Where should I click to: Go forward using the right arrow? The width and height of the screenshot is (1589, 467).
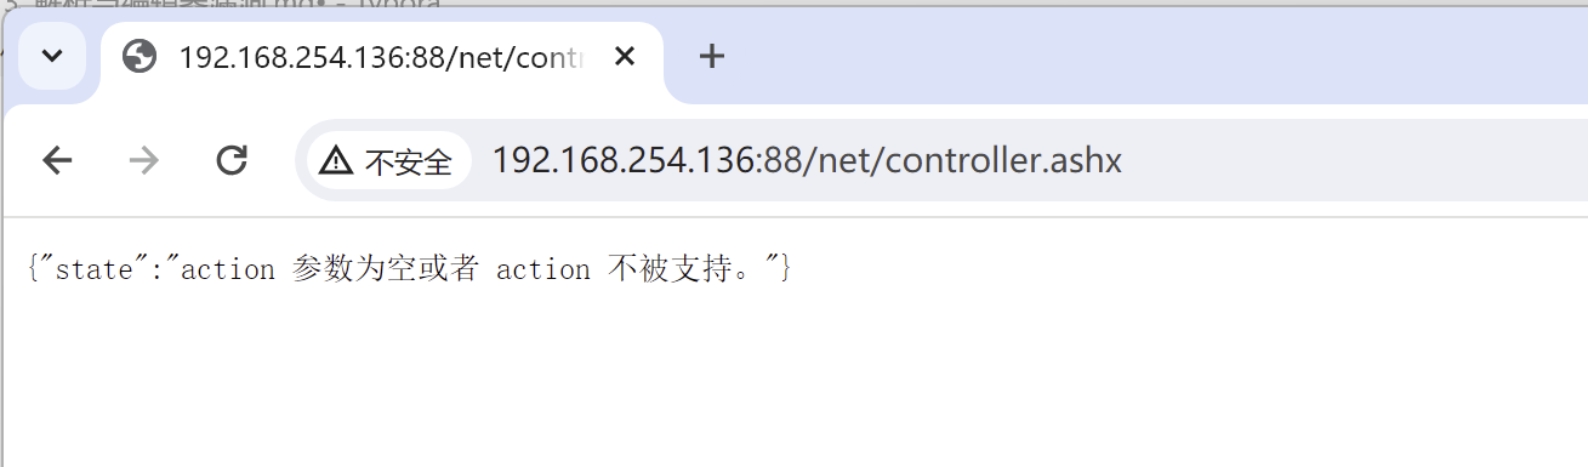(x=144, y=160)
